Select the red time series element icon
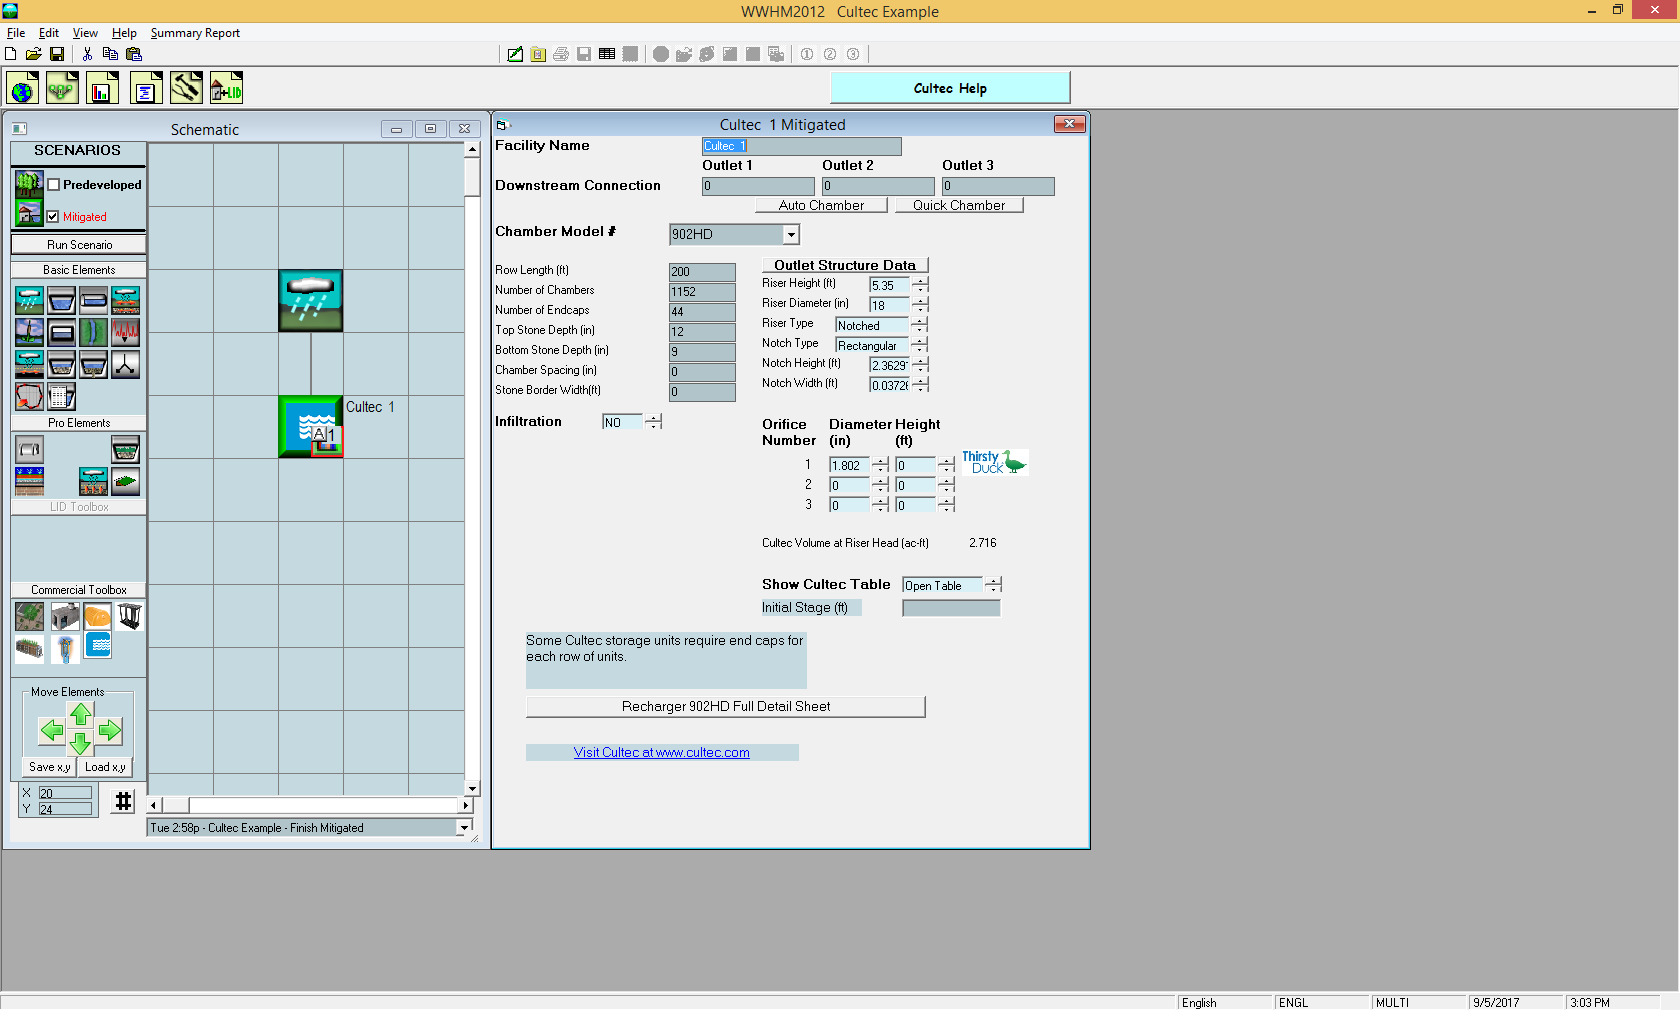This screenshot has width=1680, height=1010. 125,332
